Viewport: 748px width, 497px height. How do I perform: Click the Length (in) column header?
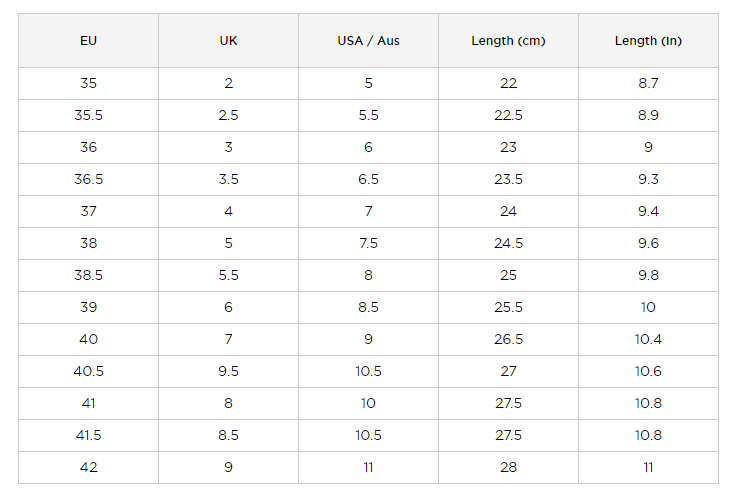[648, 41]
